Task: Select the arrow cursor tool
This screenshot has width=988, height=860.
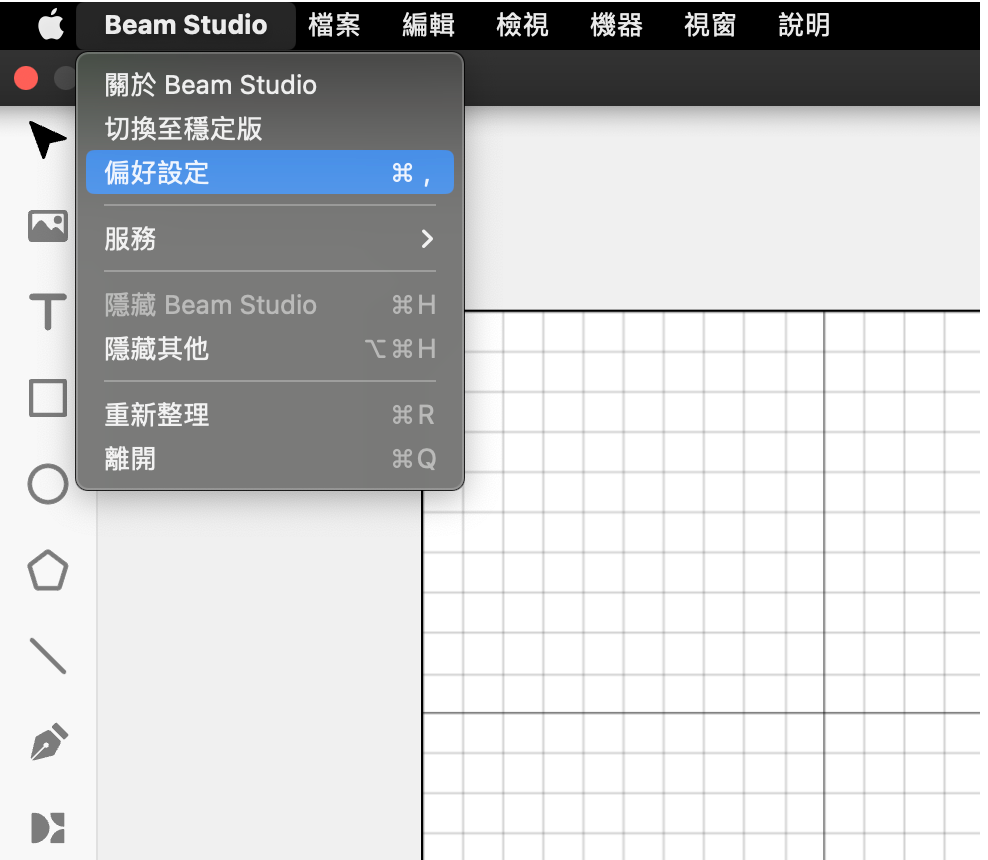Action: 47,139
